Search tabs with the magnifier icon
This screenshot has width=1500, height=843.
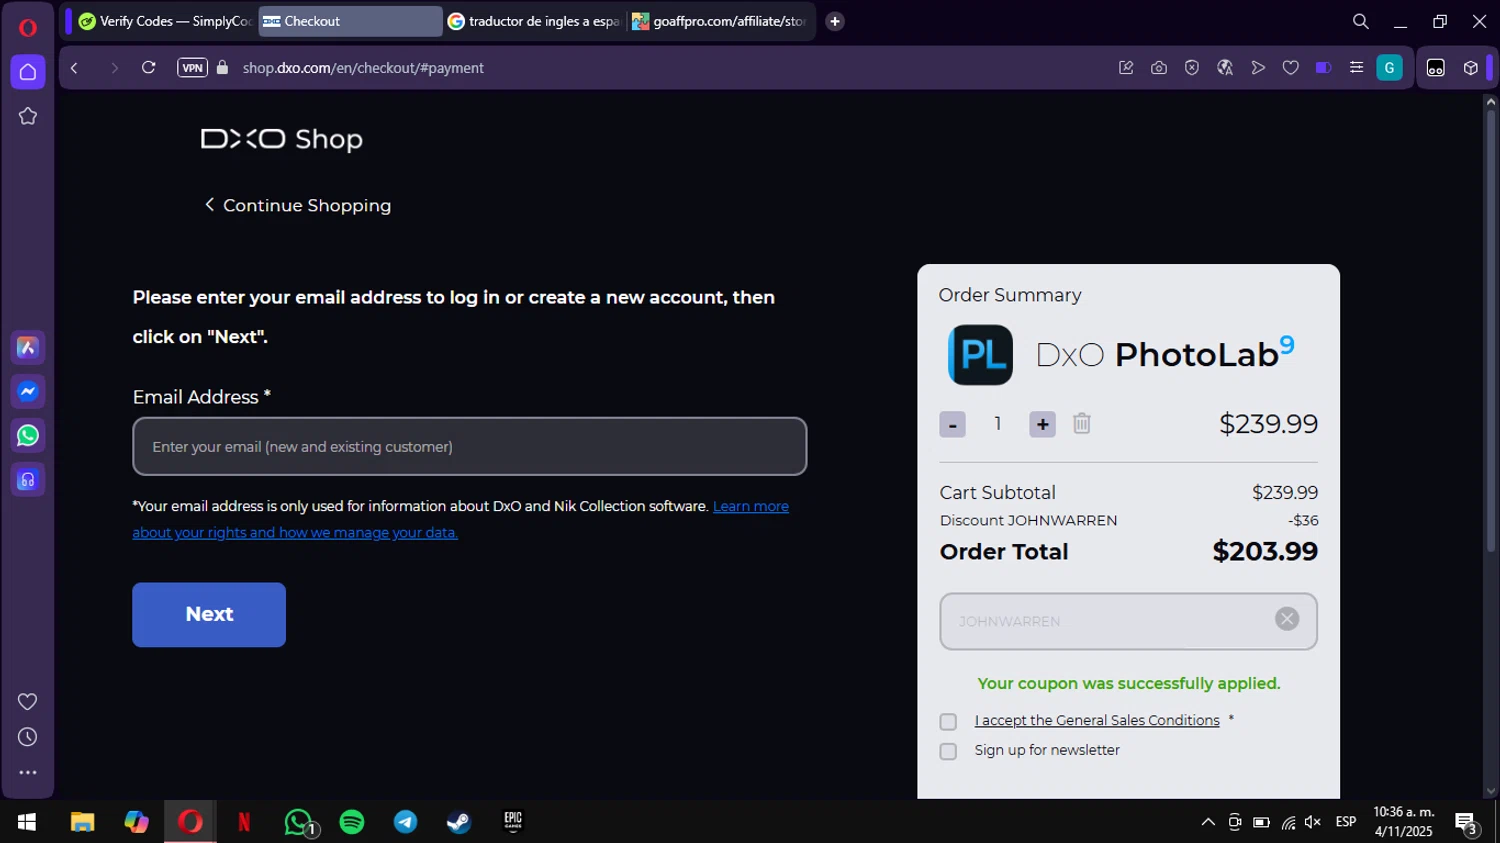click(1361, 21)
